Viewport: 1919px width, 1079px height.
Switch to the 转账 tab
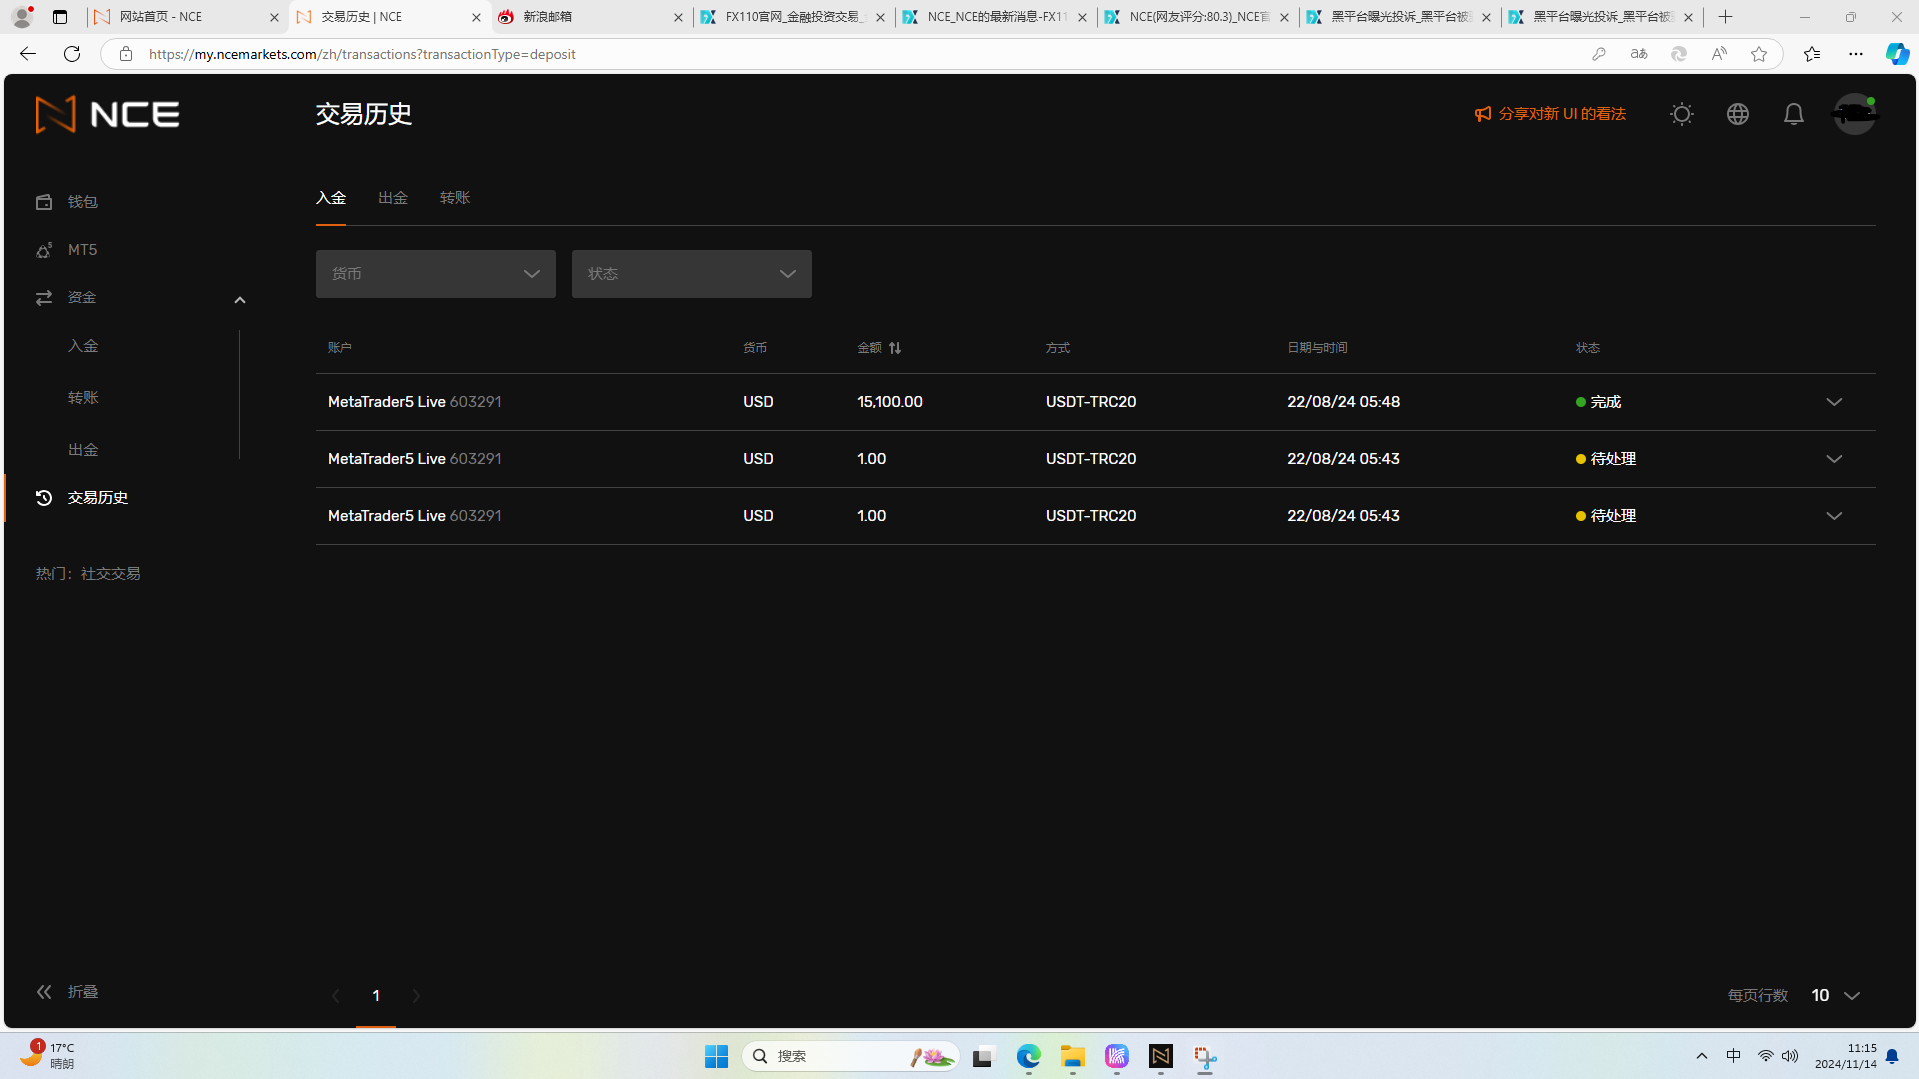click(454, 198)
